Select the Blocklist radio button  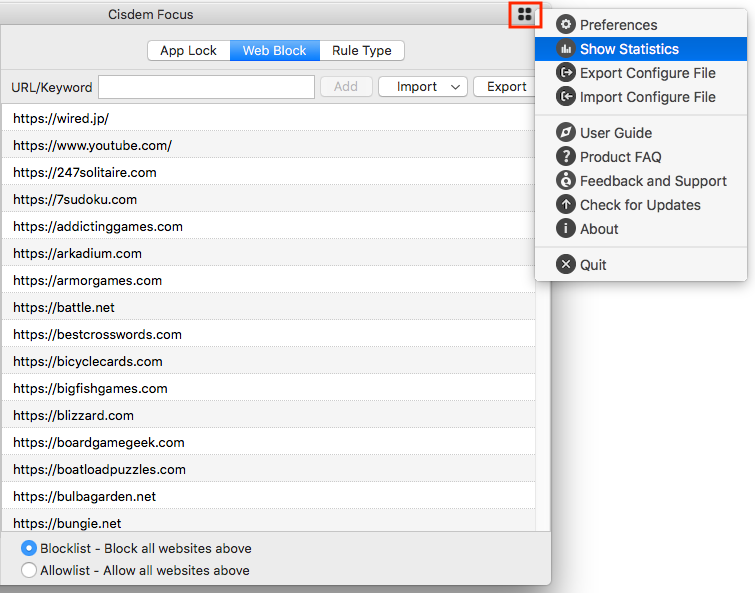tap(29, 548)
